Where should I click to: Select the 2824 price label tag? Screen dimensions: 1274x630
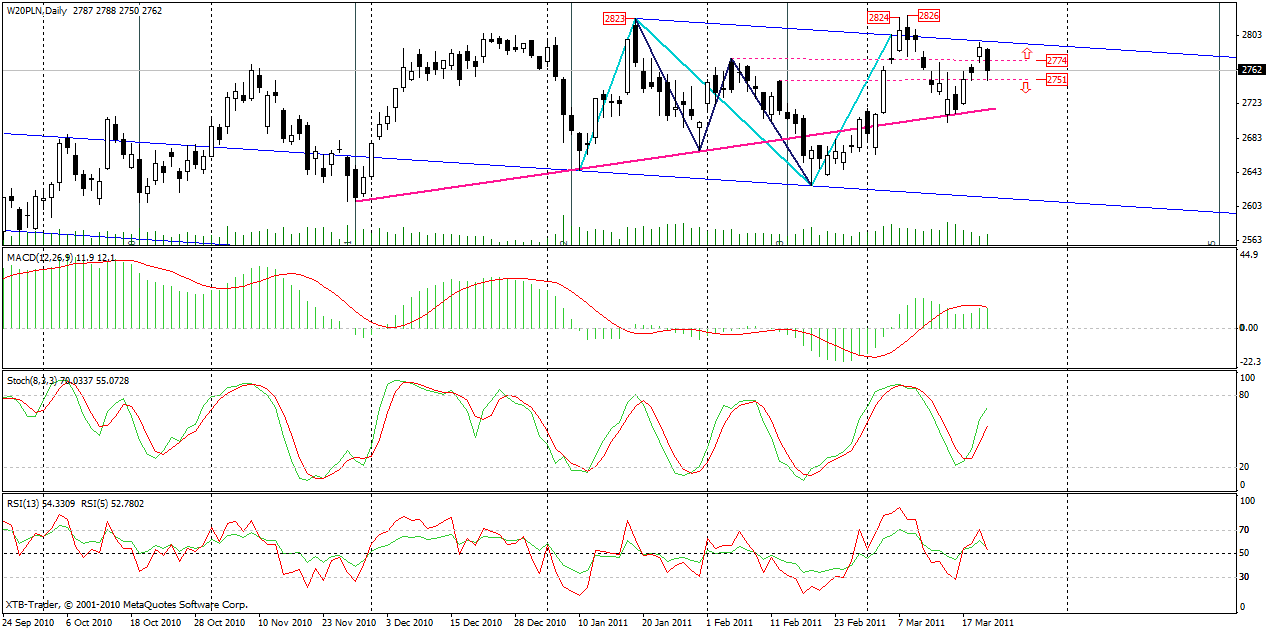click(x=879, y=18)
